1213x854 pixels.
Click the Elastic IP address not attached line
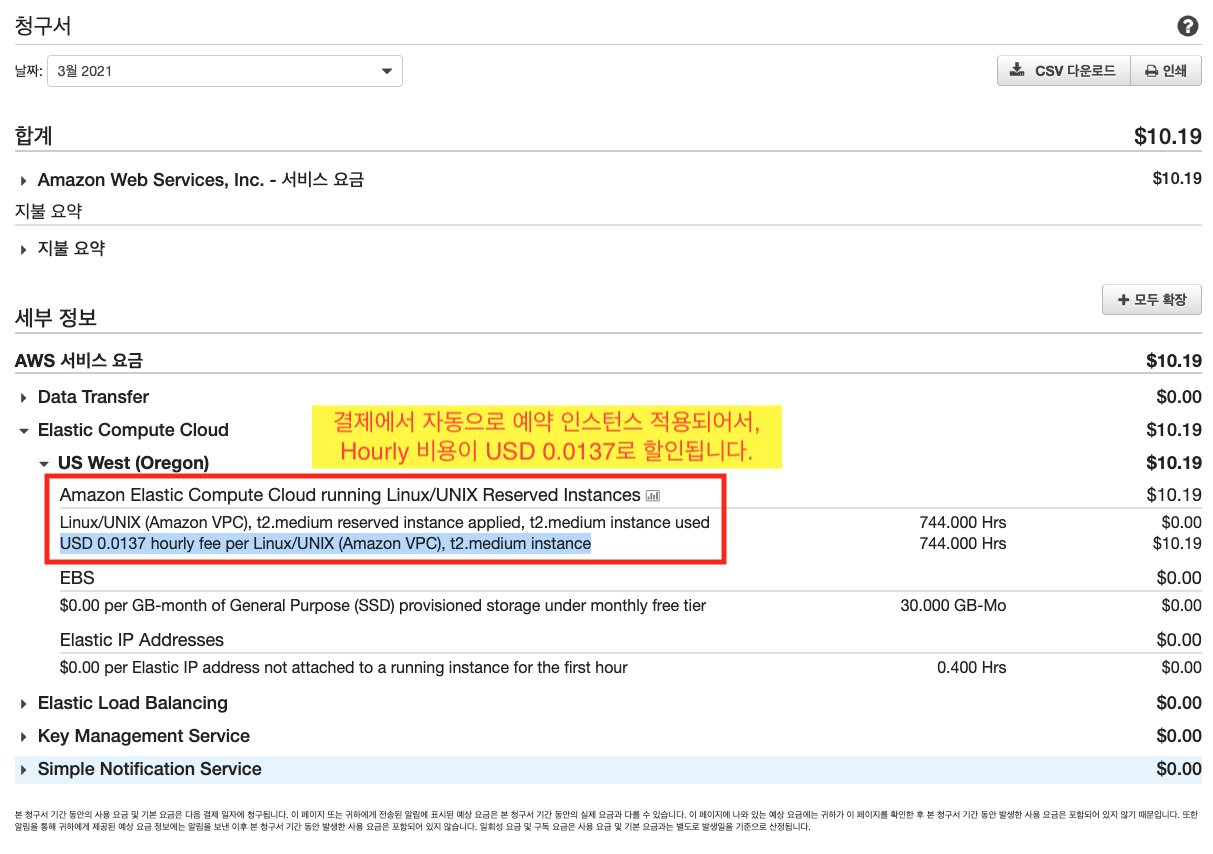pos(344,667)
